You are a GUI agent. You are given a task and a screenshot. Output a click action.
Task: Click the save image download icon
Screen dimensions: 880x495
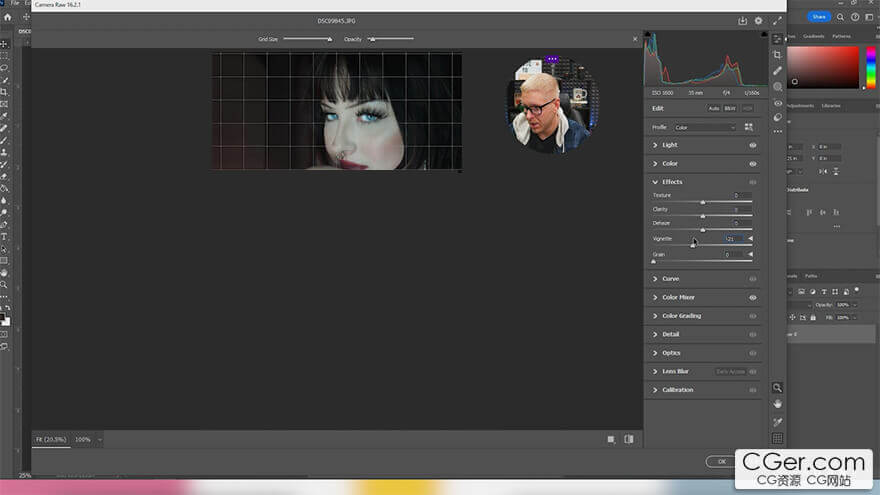743,20
